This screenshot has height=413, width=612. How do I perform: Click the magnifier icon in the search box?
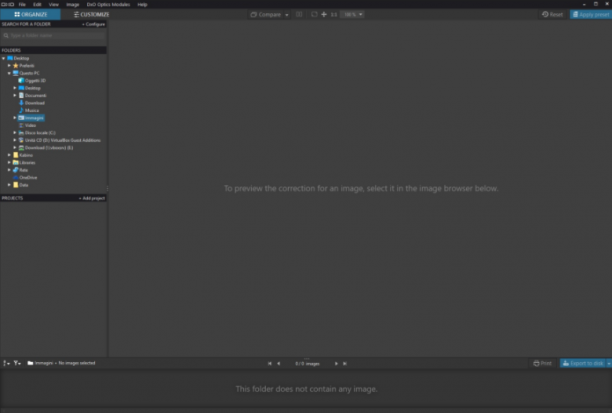tap(6, 36)
